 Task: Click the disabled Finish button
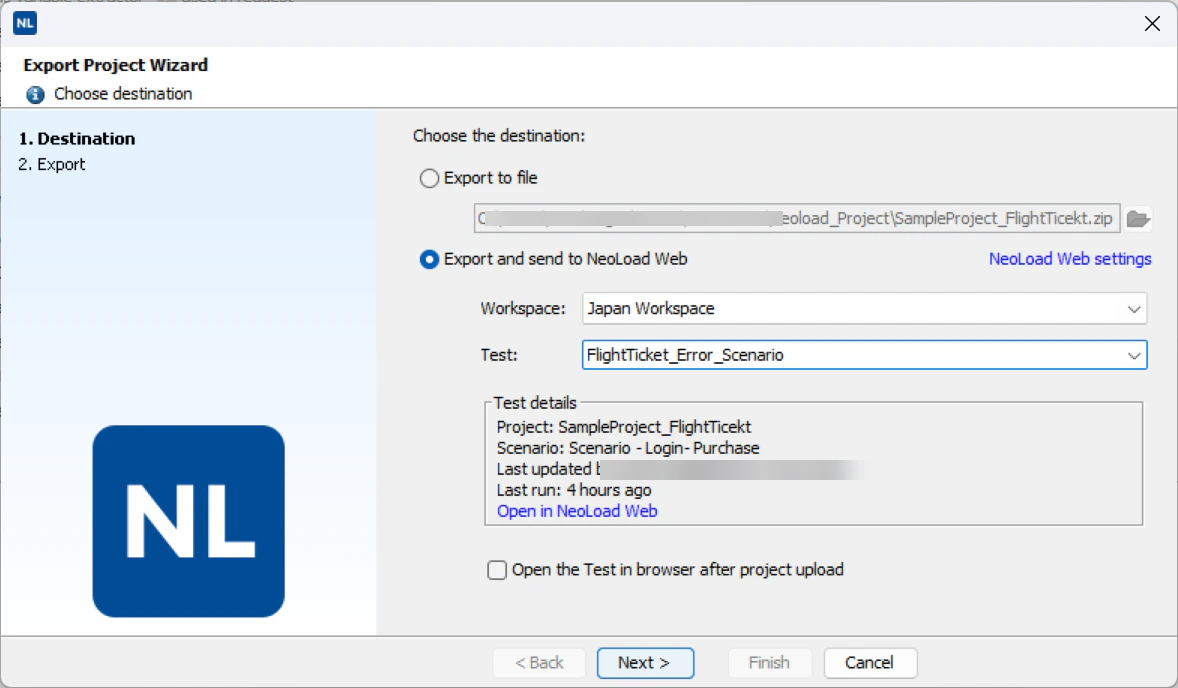point(769,663)
